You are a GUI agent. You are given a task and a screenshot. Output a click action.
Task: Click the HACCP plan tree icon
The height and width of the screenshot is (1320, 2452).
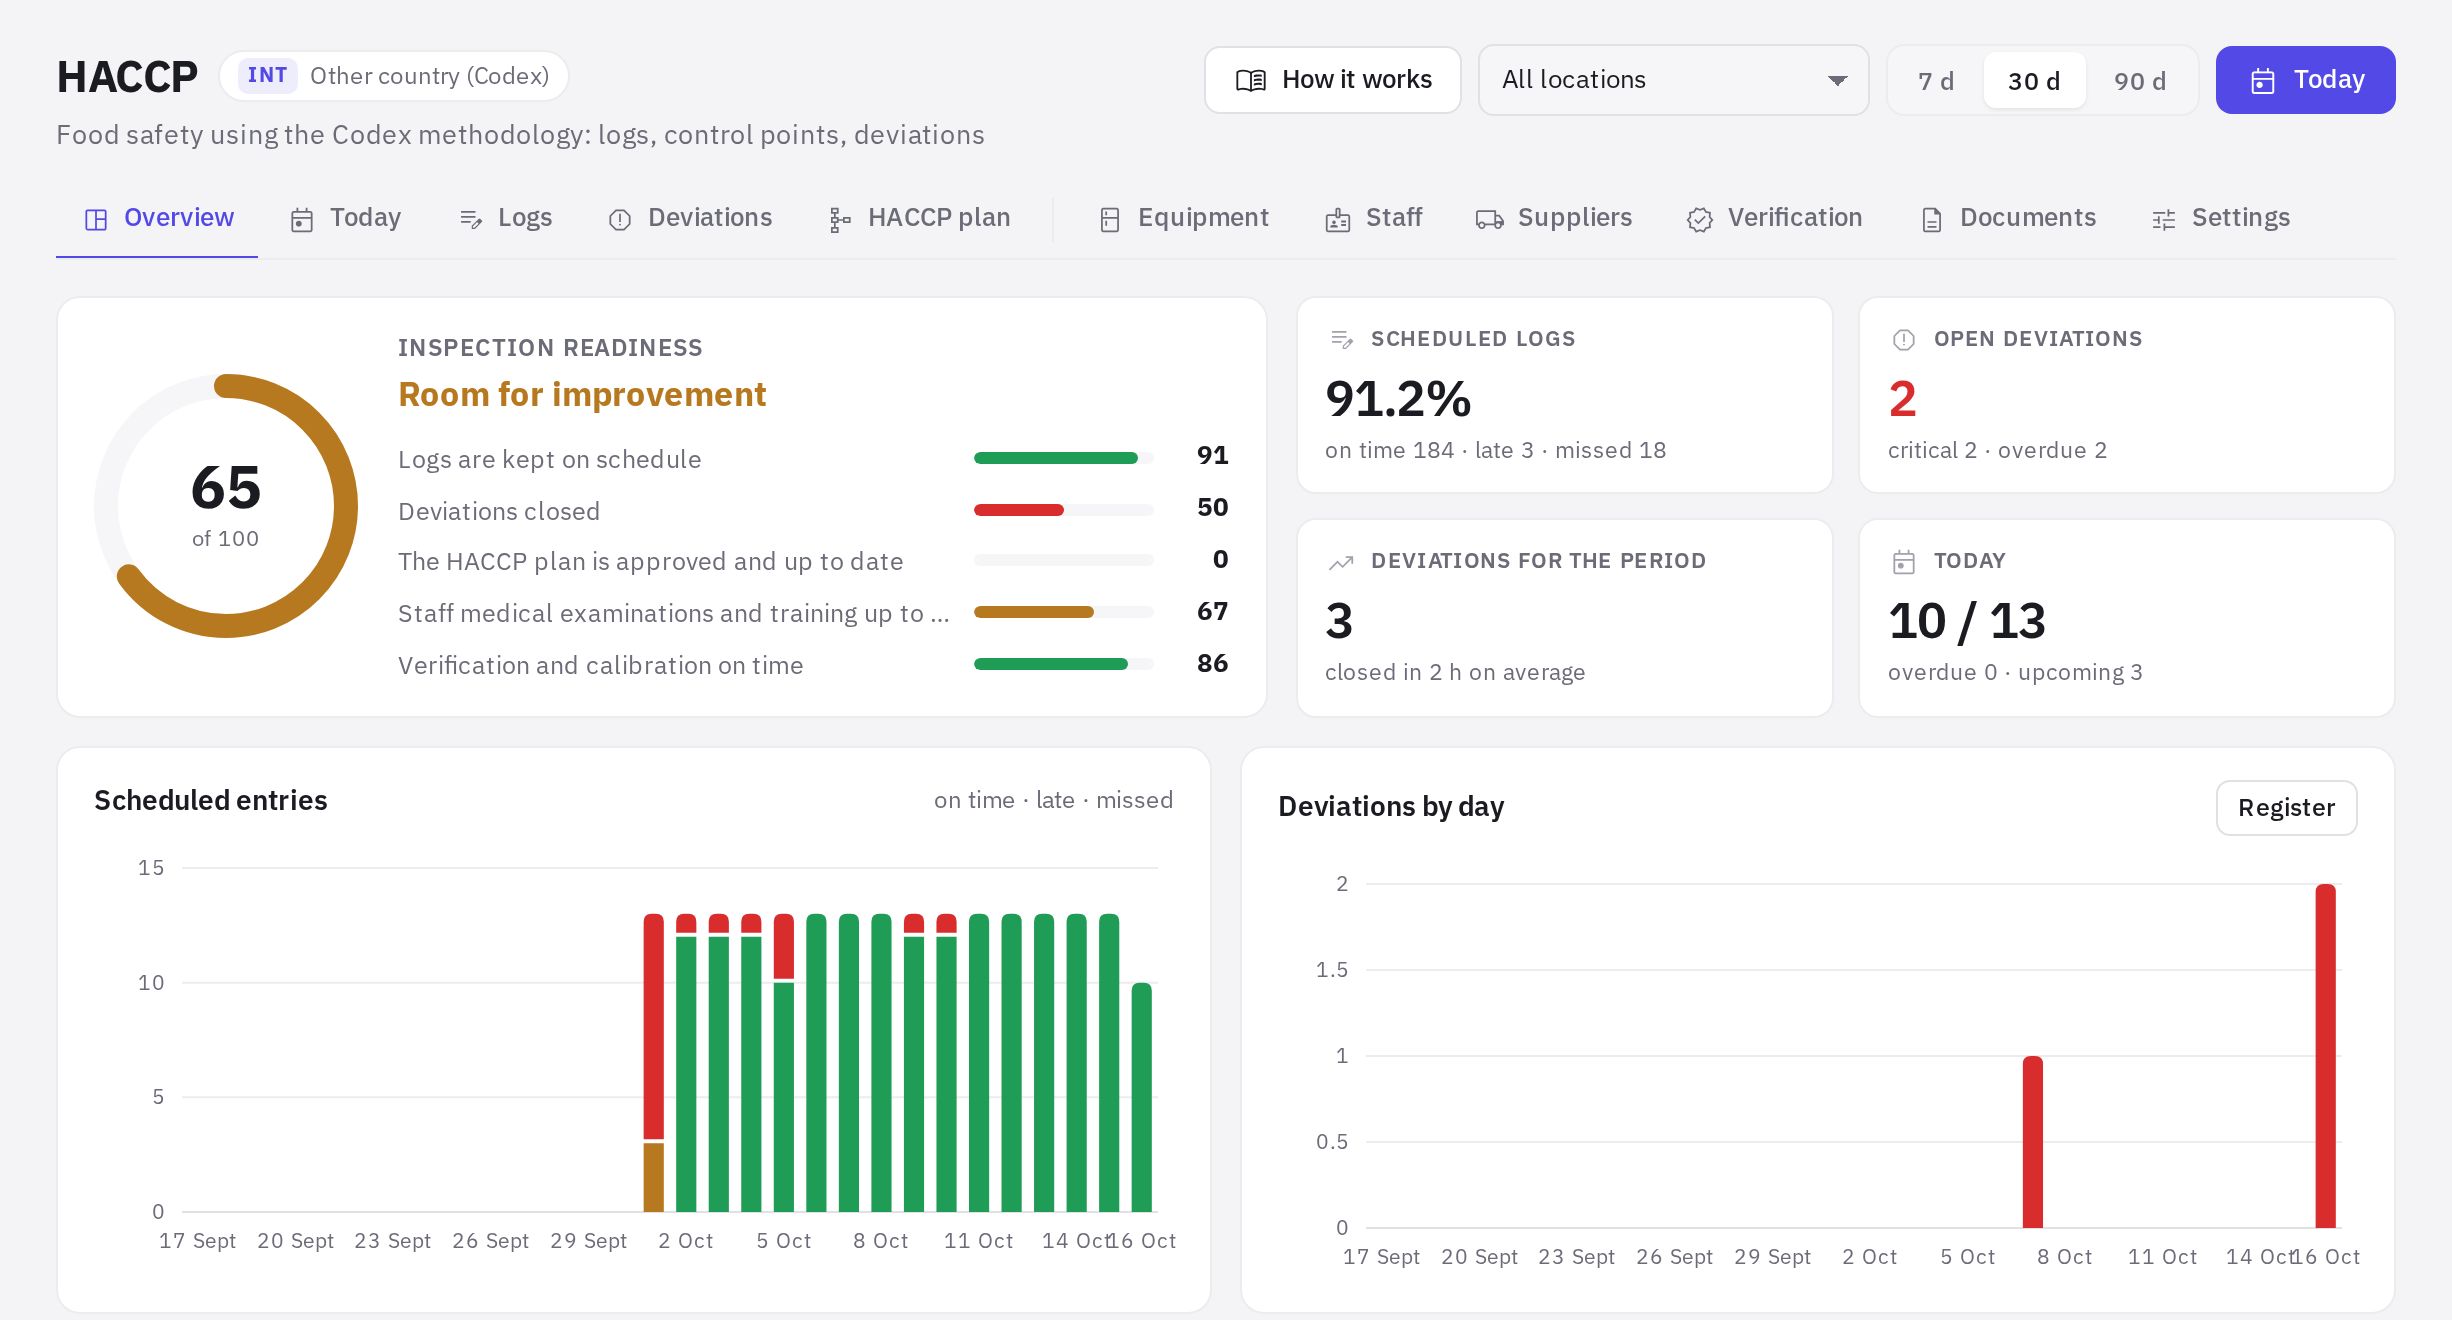[840, 219]
